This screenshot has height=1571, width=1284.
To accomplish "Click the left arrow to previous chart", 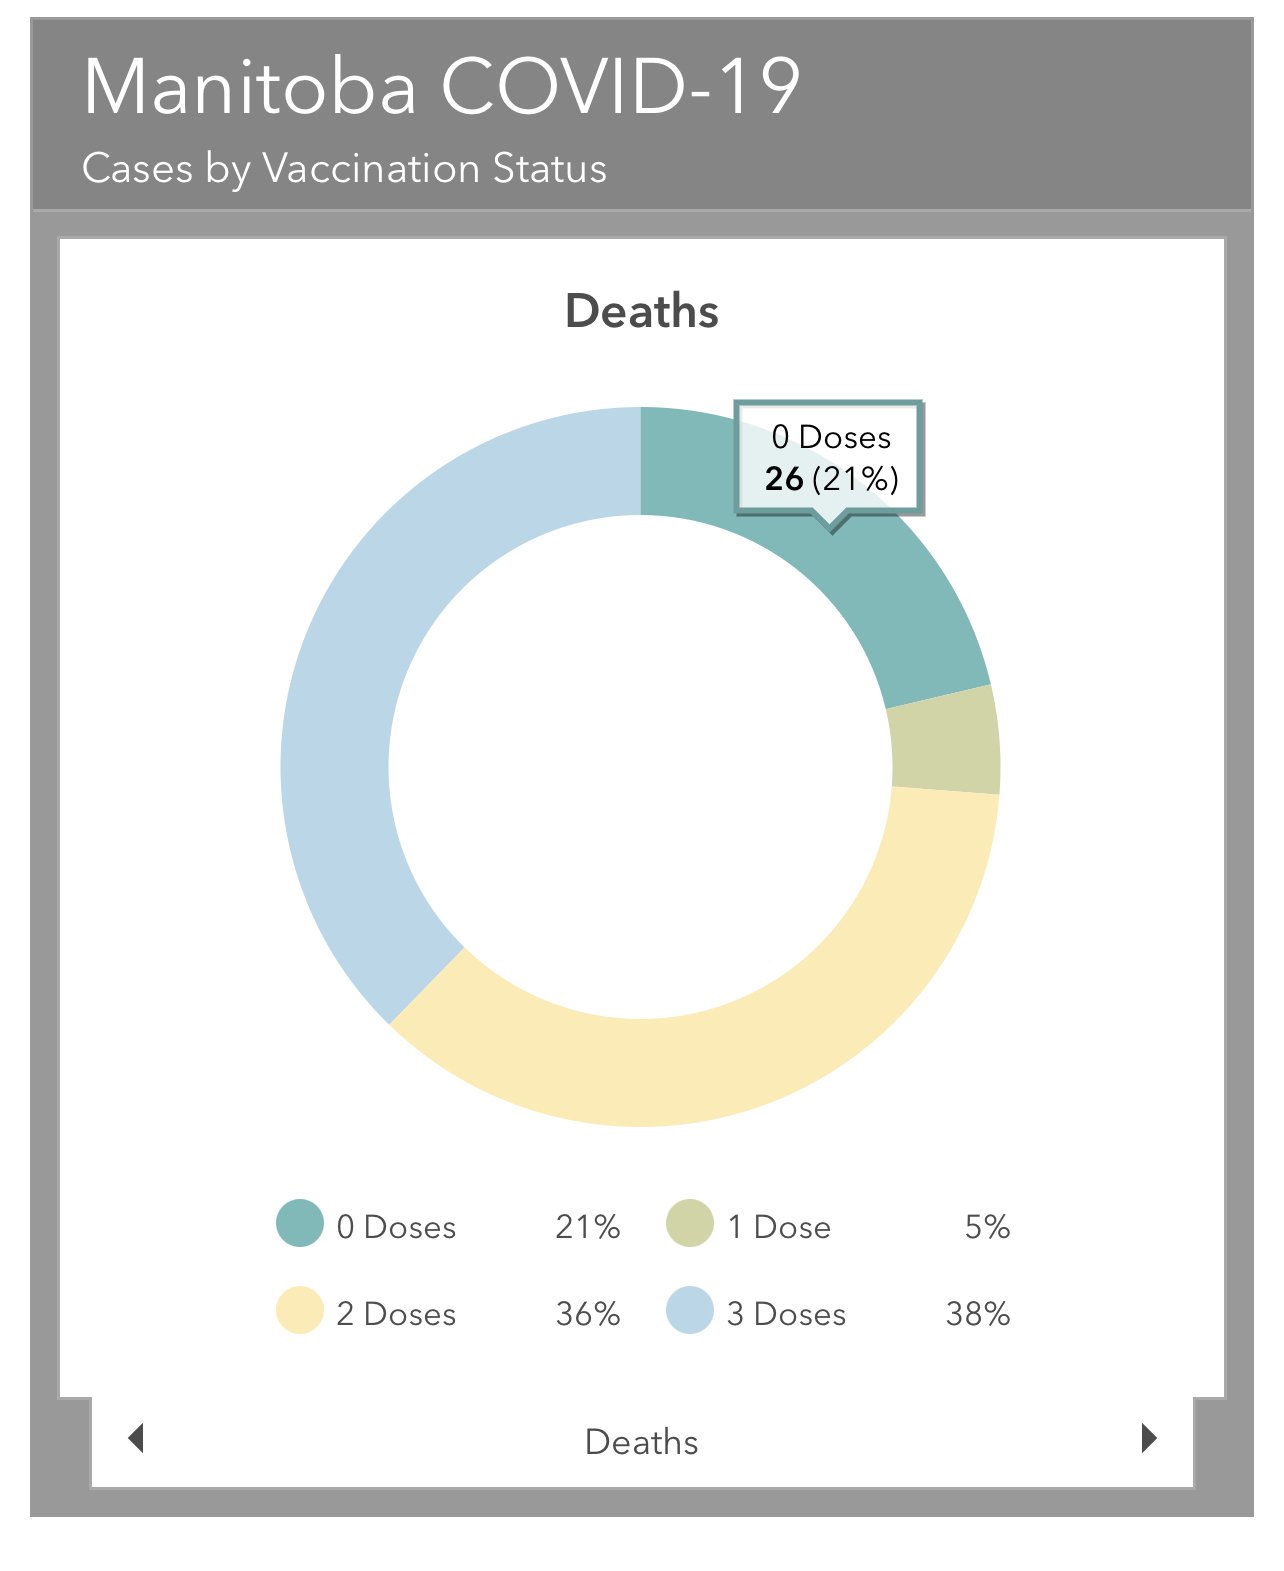I will click(x=137, y=1438).
